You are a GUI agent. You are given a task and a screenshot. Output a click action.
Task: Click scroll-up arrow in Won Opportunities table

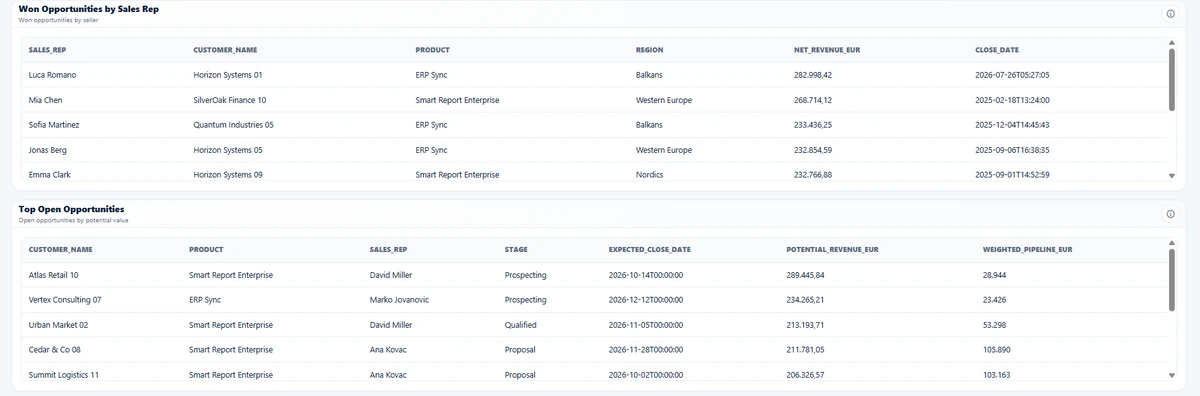(1172, 42)
